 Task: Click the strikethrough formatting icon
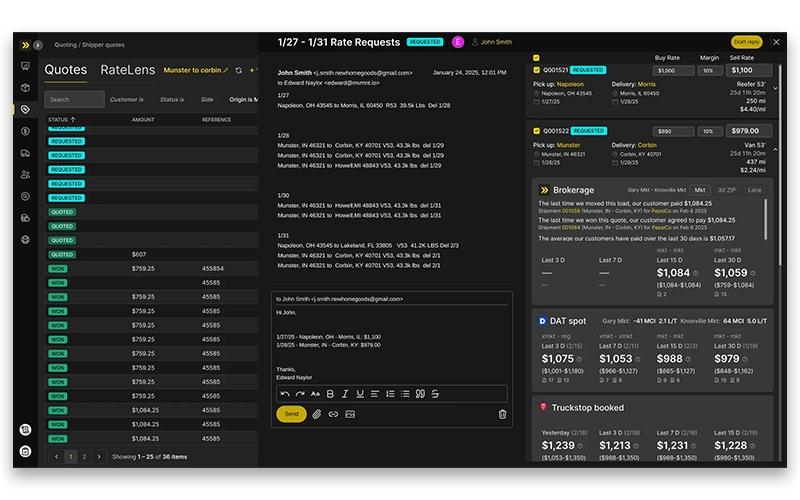pyautogui.click(x=435, y=394)
